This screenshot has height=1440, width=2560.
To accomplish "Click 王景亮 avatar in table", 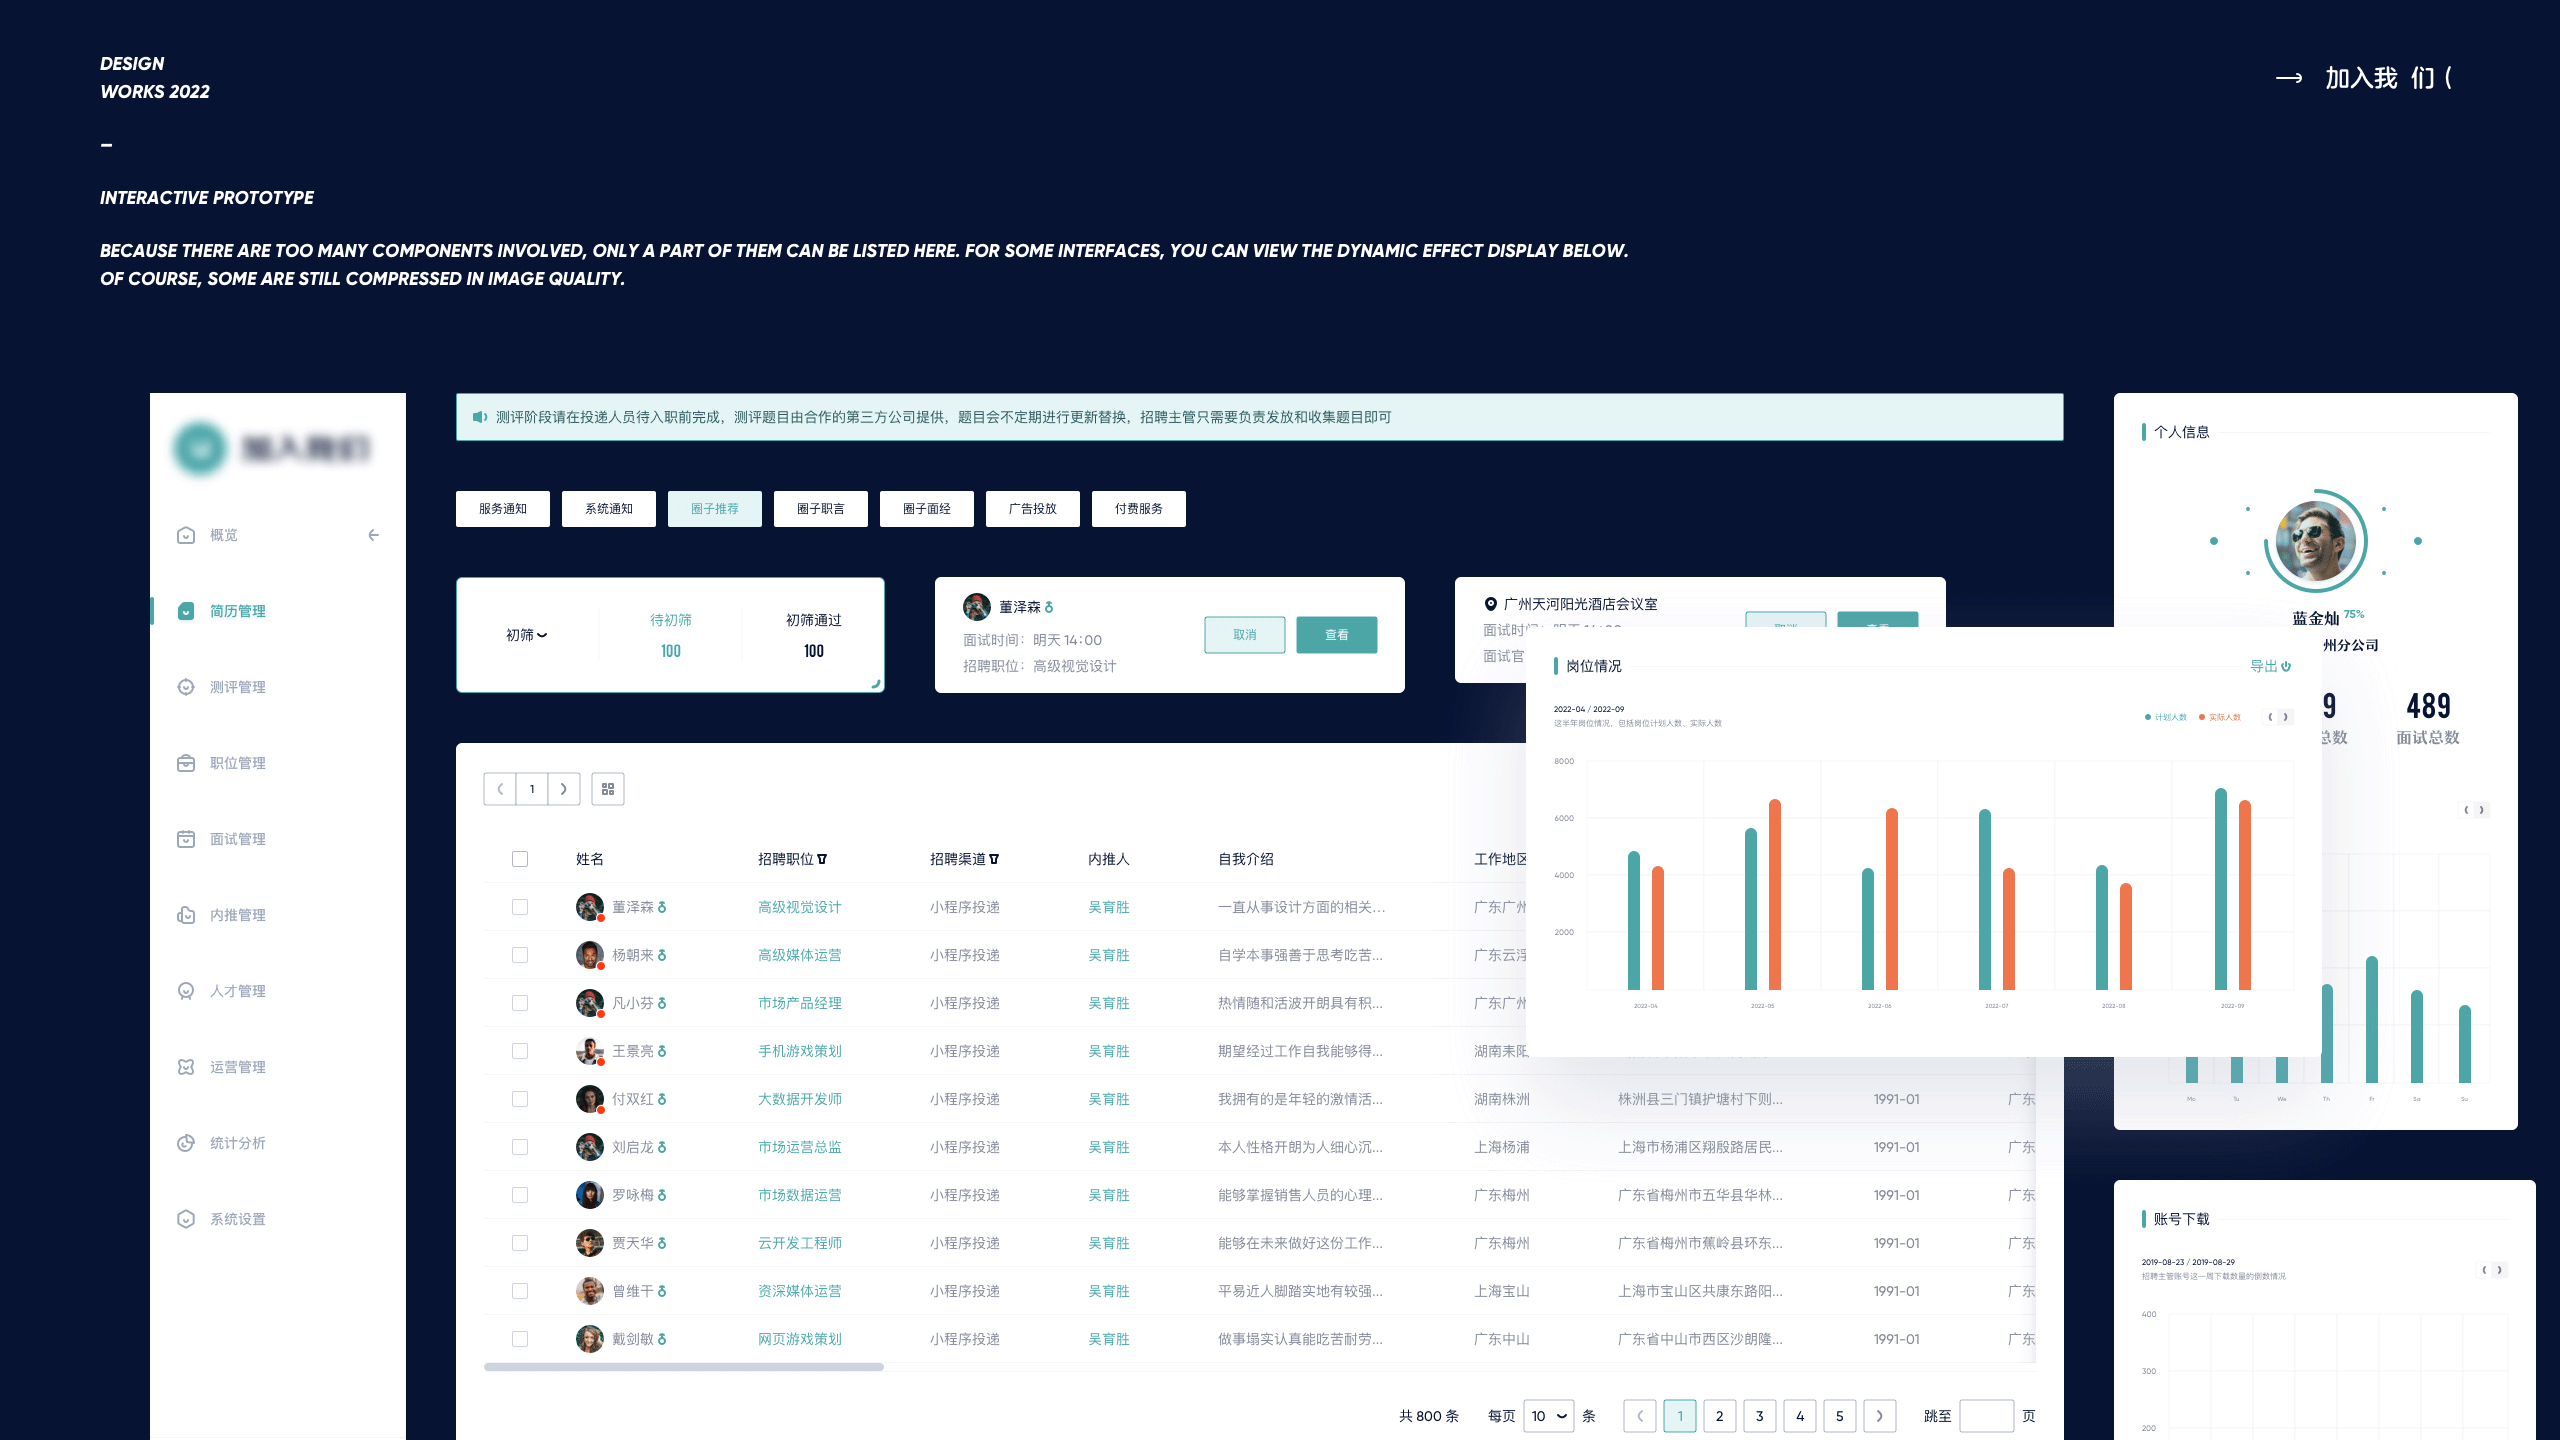I will tap(590, 1050).
